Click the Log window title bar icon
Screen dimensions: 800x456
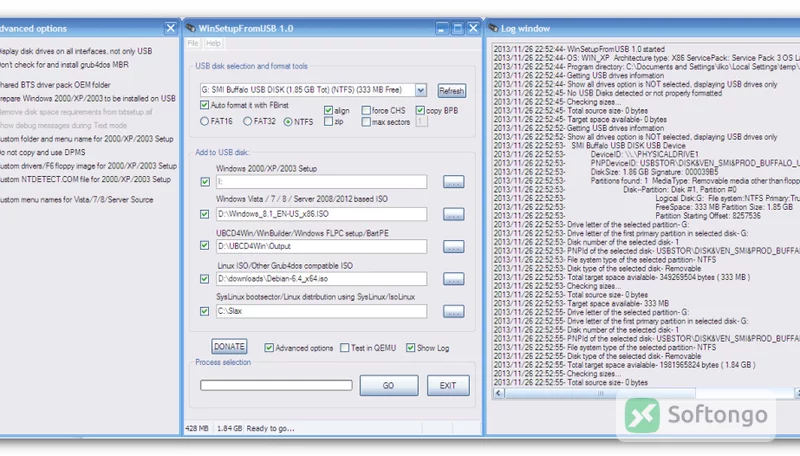pyautogui.click(x=493, y=28)
